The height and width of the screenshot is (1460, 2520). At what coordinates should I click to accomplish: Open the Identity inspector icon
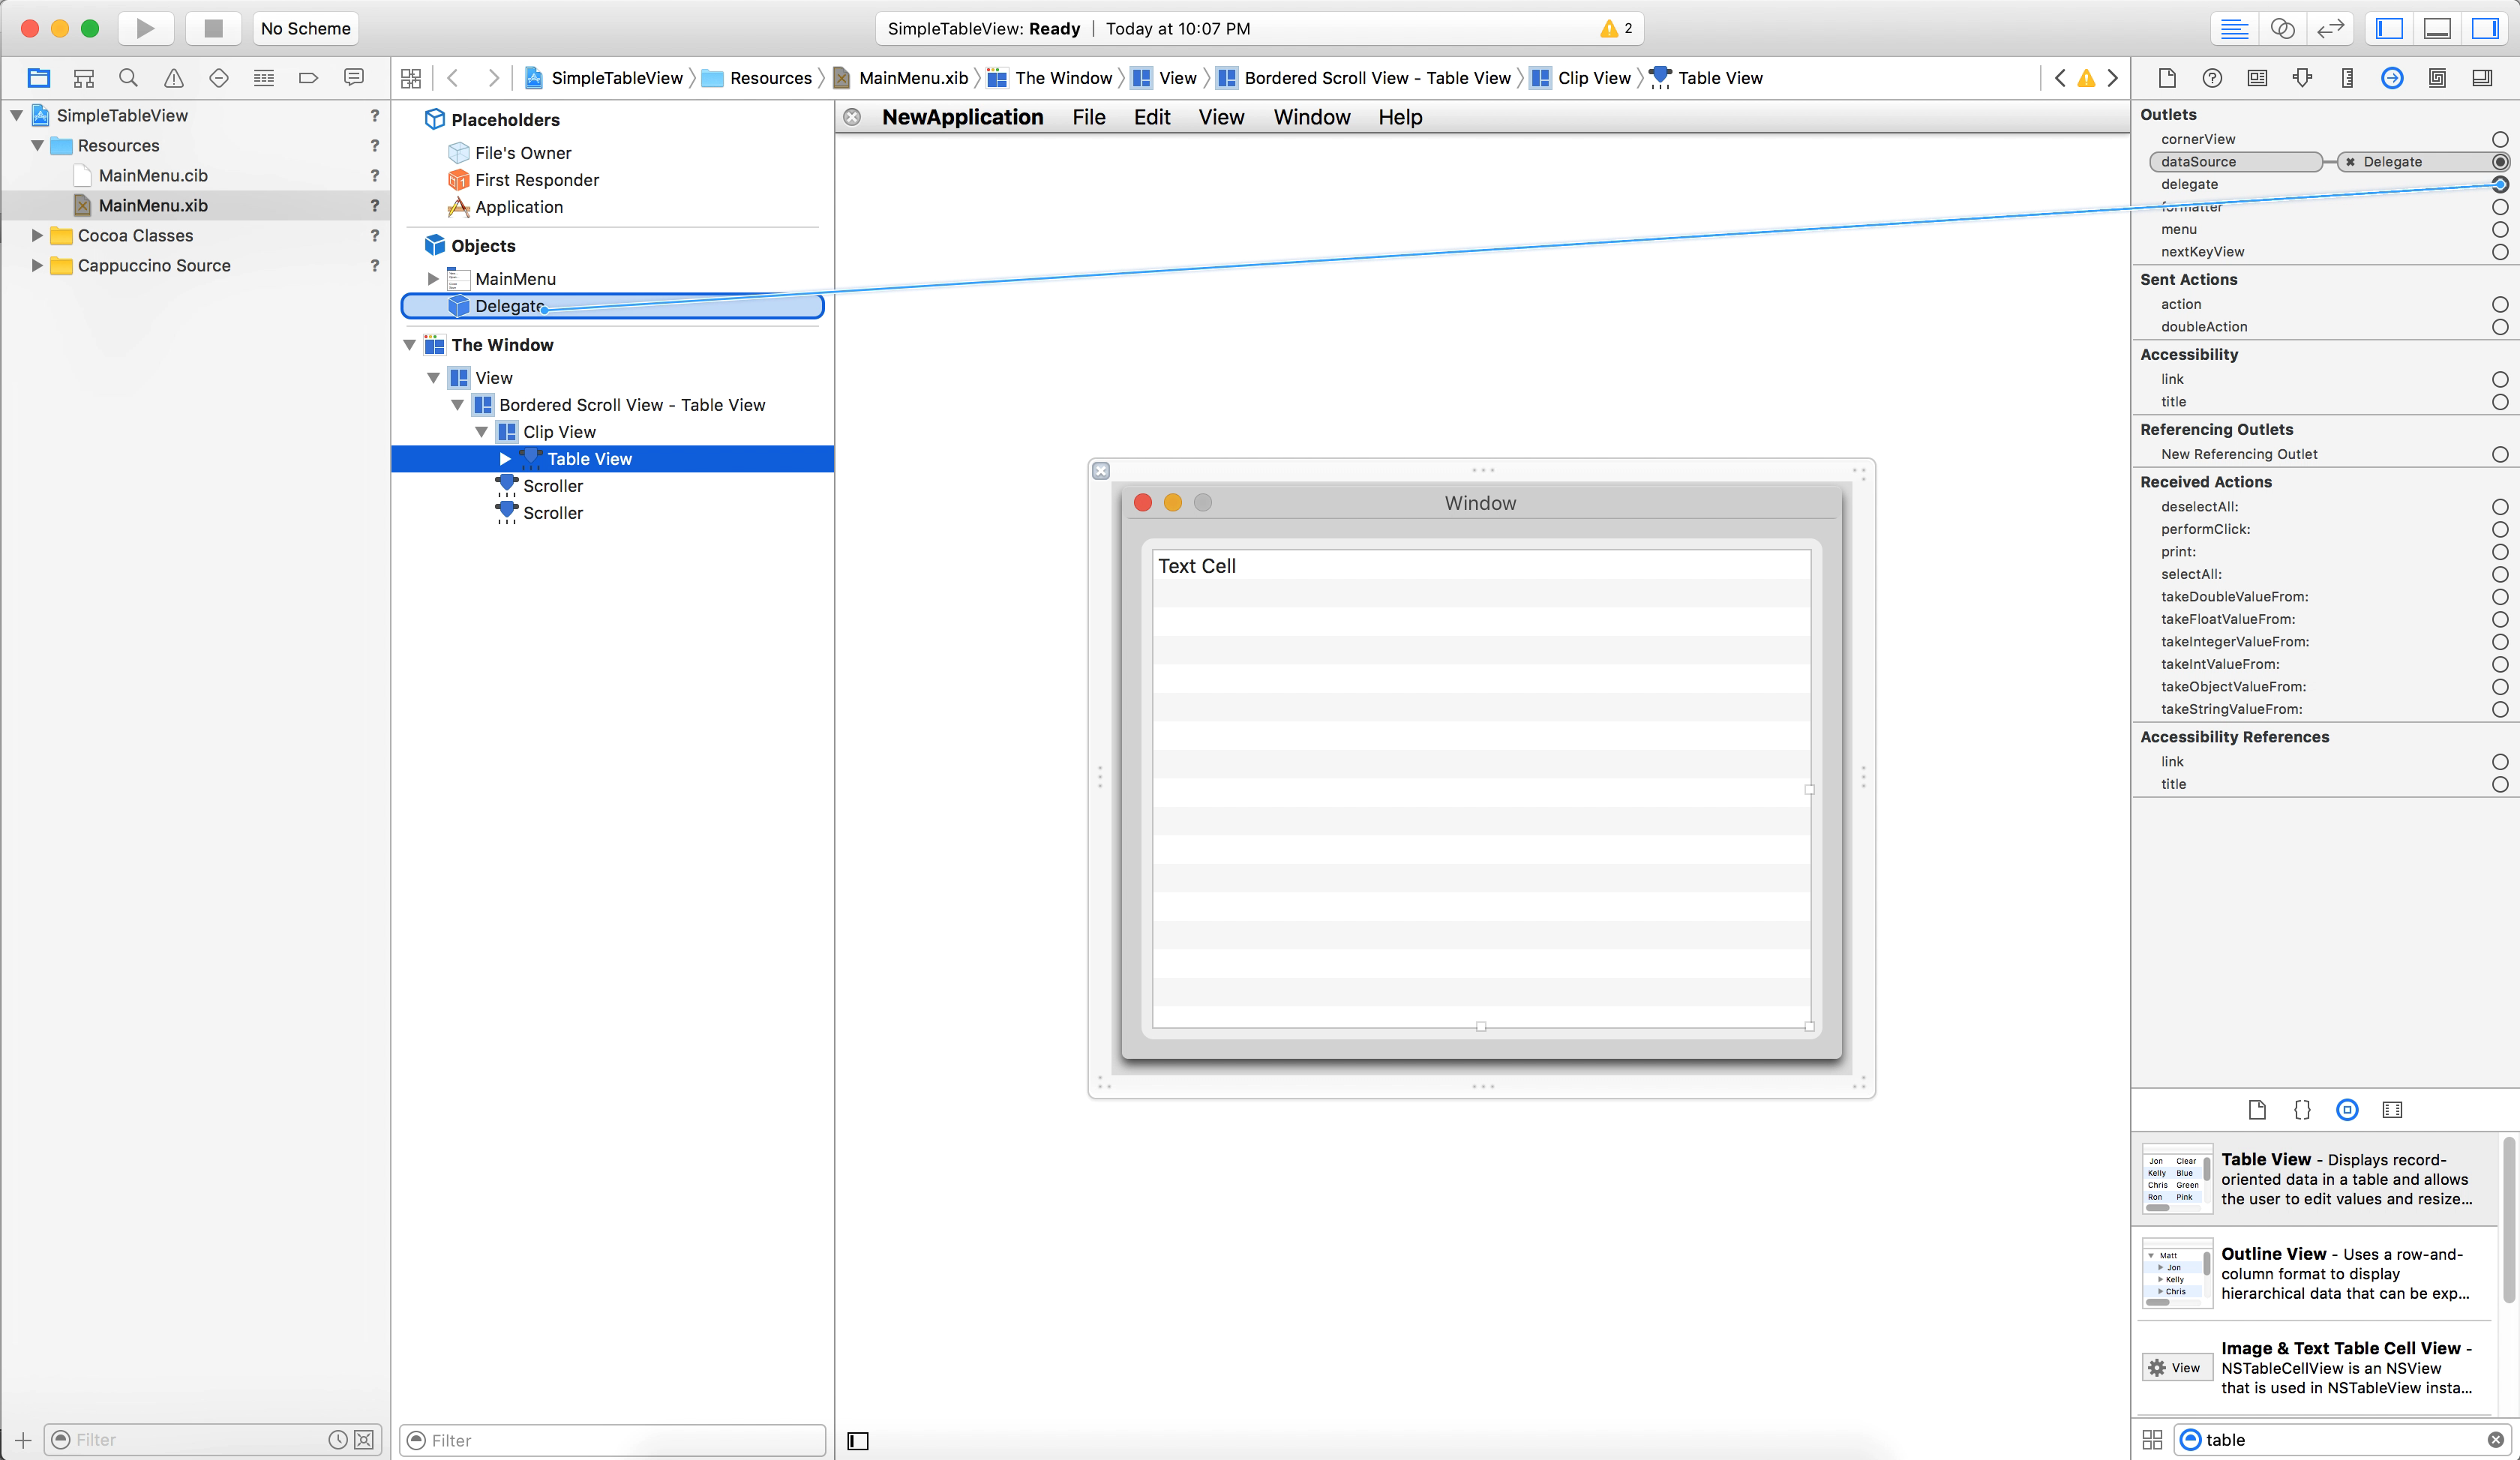click(2257, 78)
